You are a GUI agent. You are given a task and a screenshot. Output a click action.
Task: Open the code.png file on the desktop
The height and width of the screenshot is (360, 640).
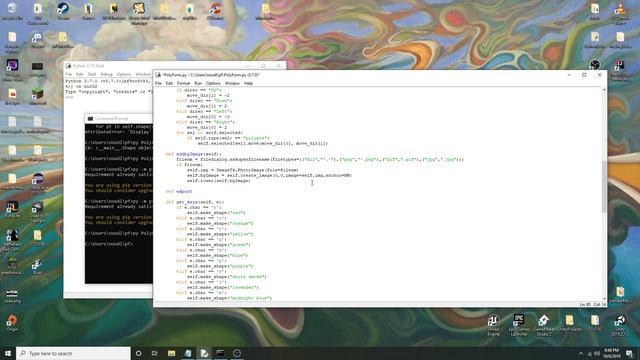12,296
